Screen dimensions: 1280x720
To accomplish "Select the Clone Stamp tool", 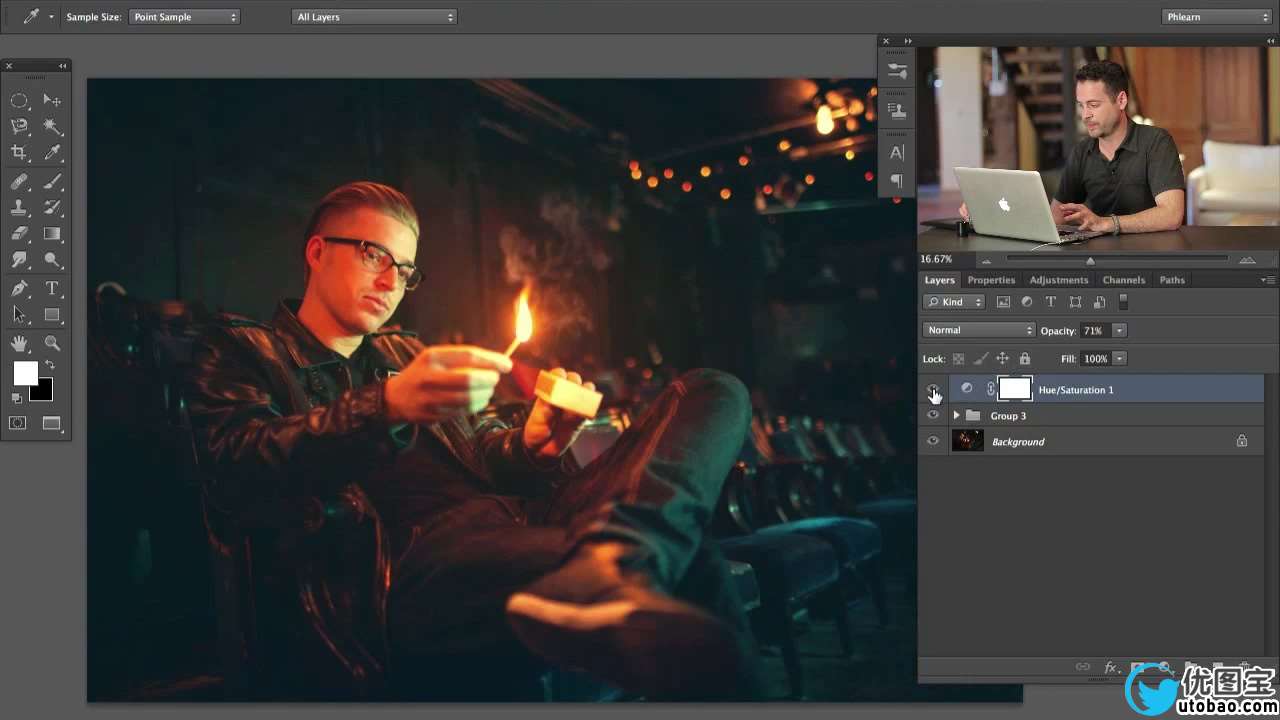I will coord(19,208).
